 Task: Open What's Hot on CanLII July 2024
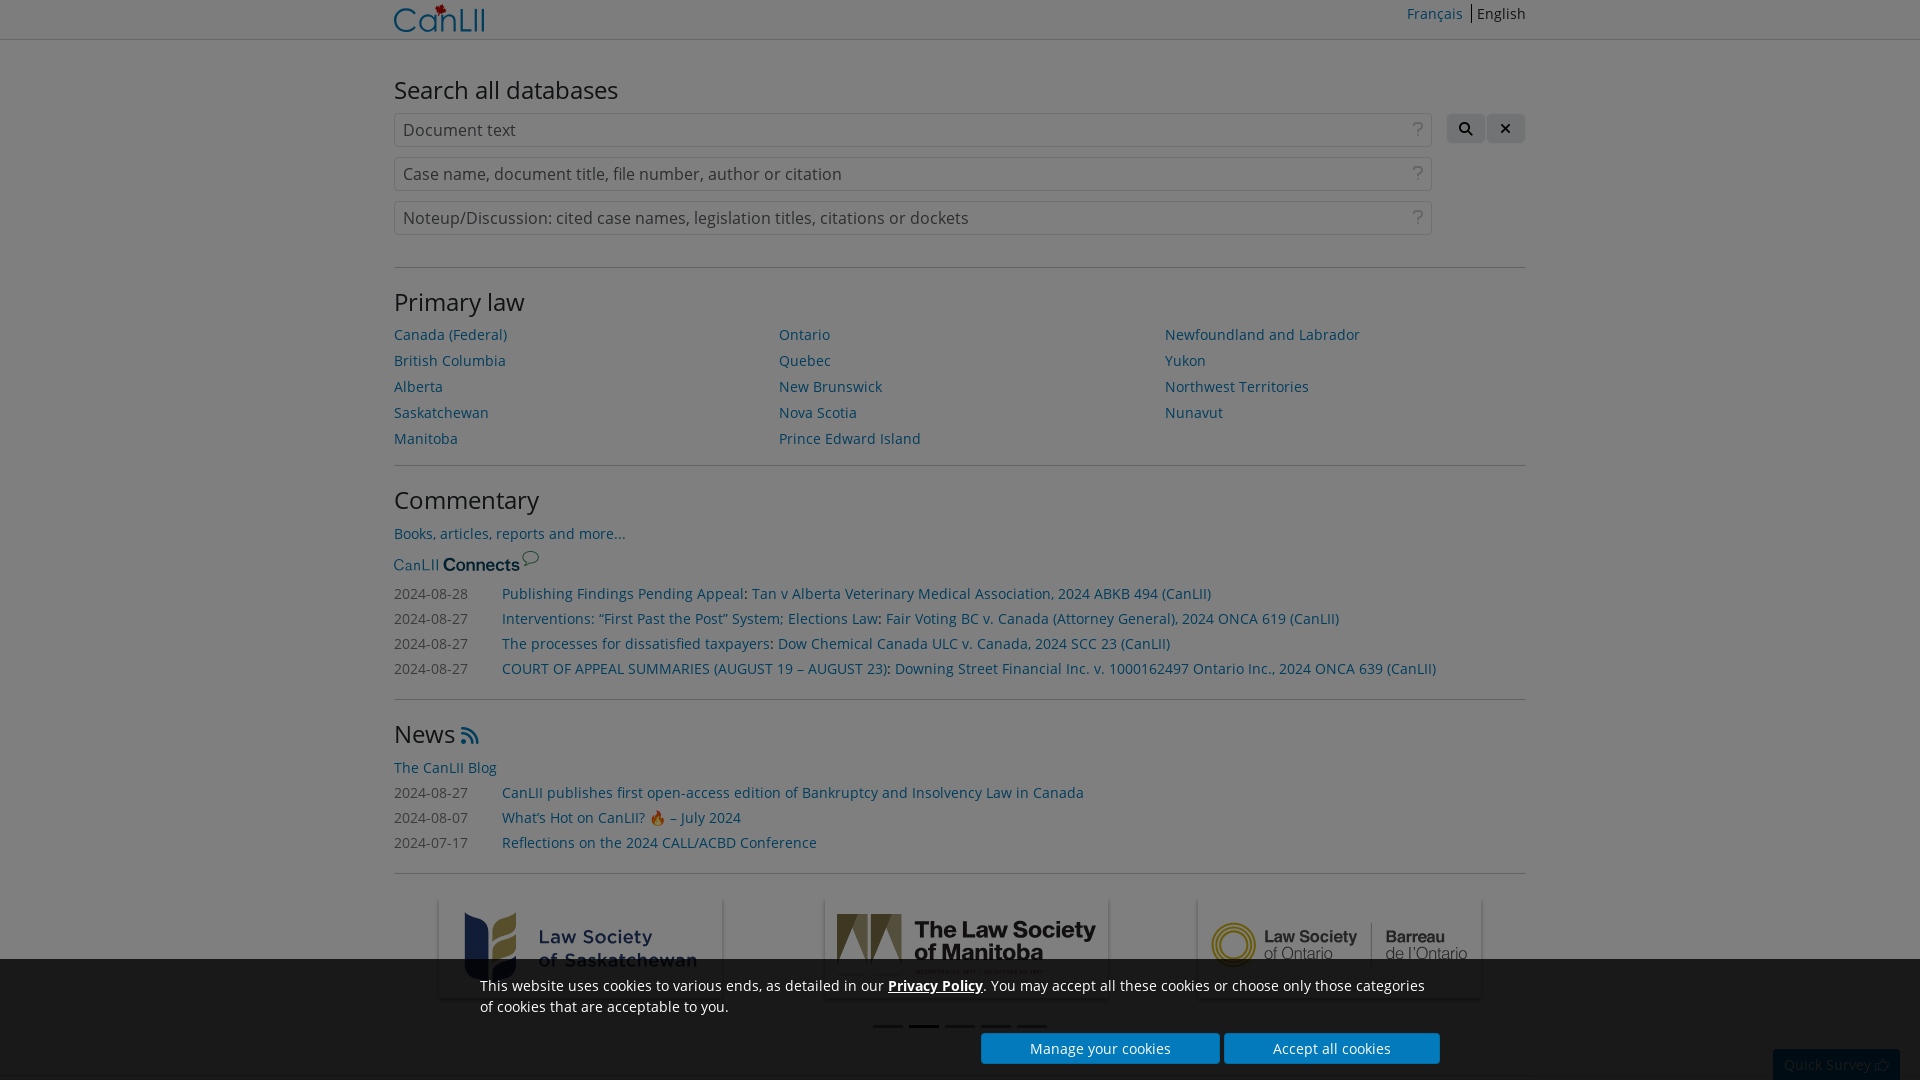tap(621, 818)
